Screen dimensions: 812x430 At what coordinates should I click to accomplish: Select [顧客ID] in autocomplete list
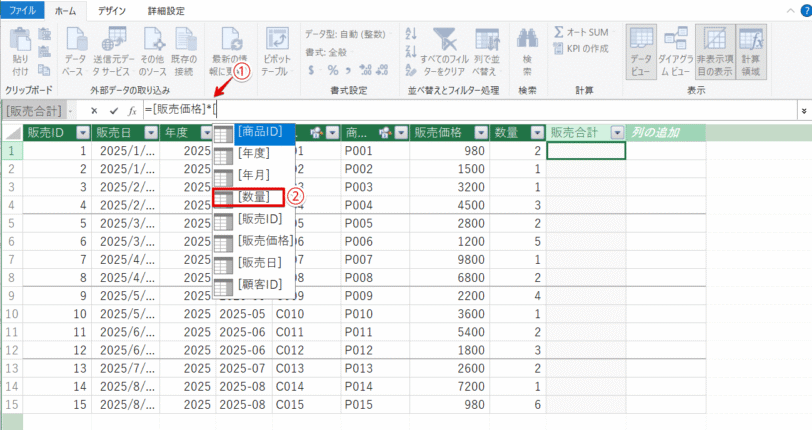pyautogui.click(x=254, y=284)
